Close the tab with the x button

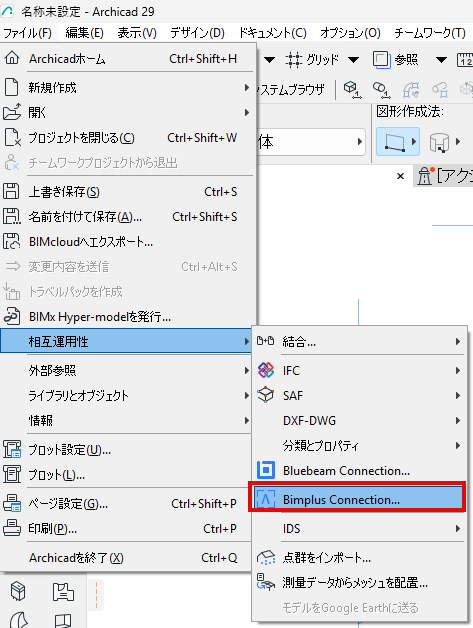(400, 176)
